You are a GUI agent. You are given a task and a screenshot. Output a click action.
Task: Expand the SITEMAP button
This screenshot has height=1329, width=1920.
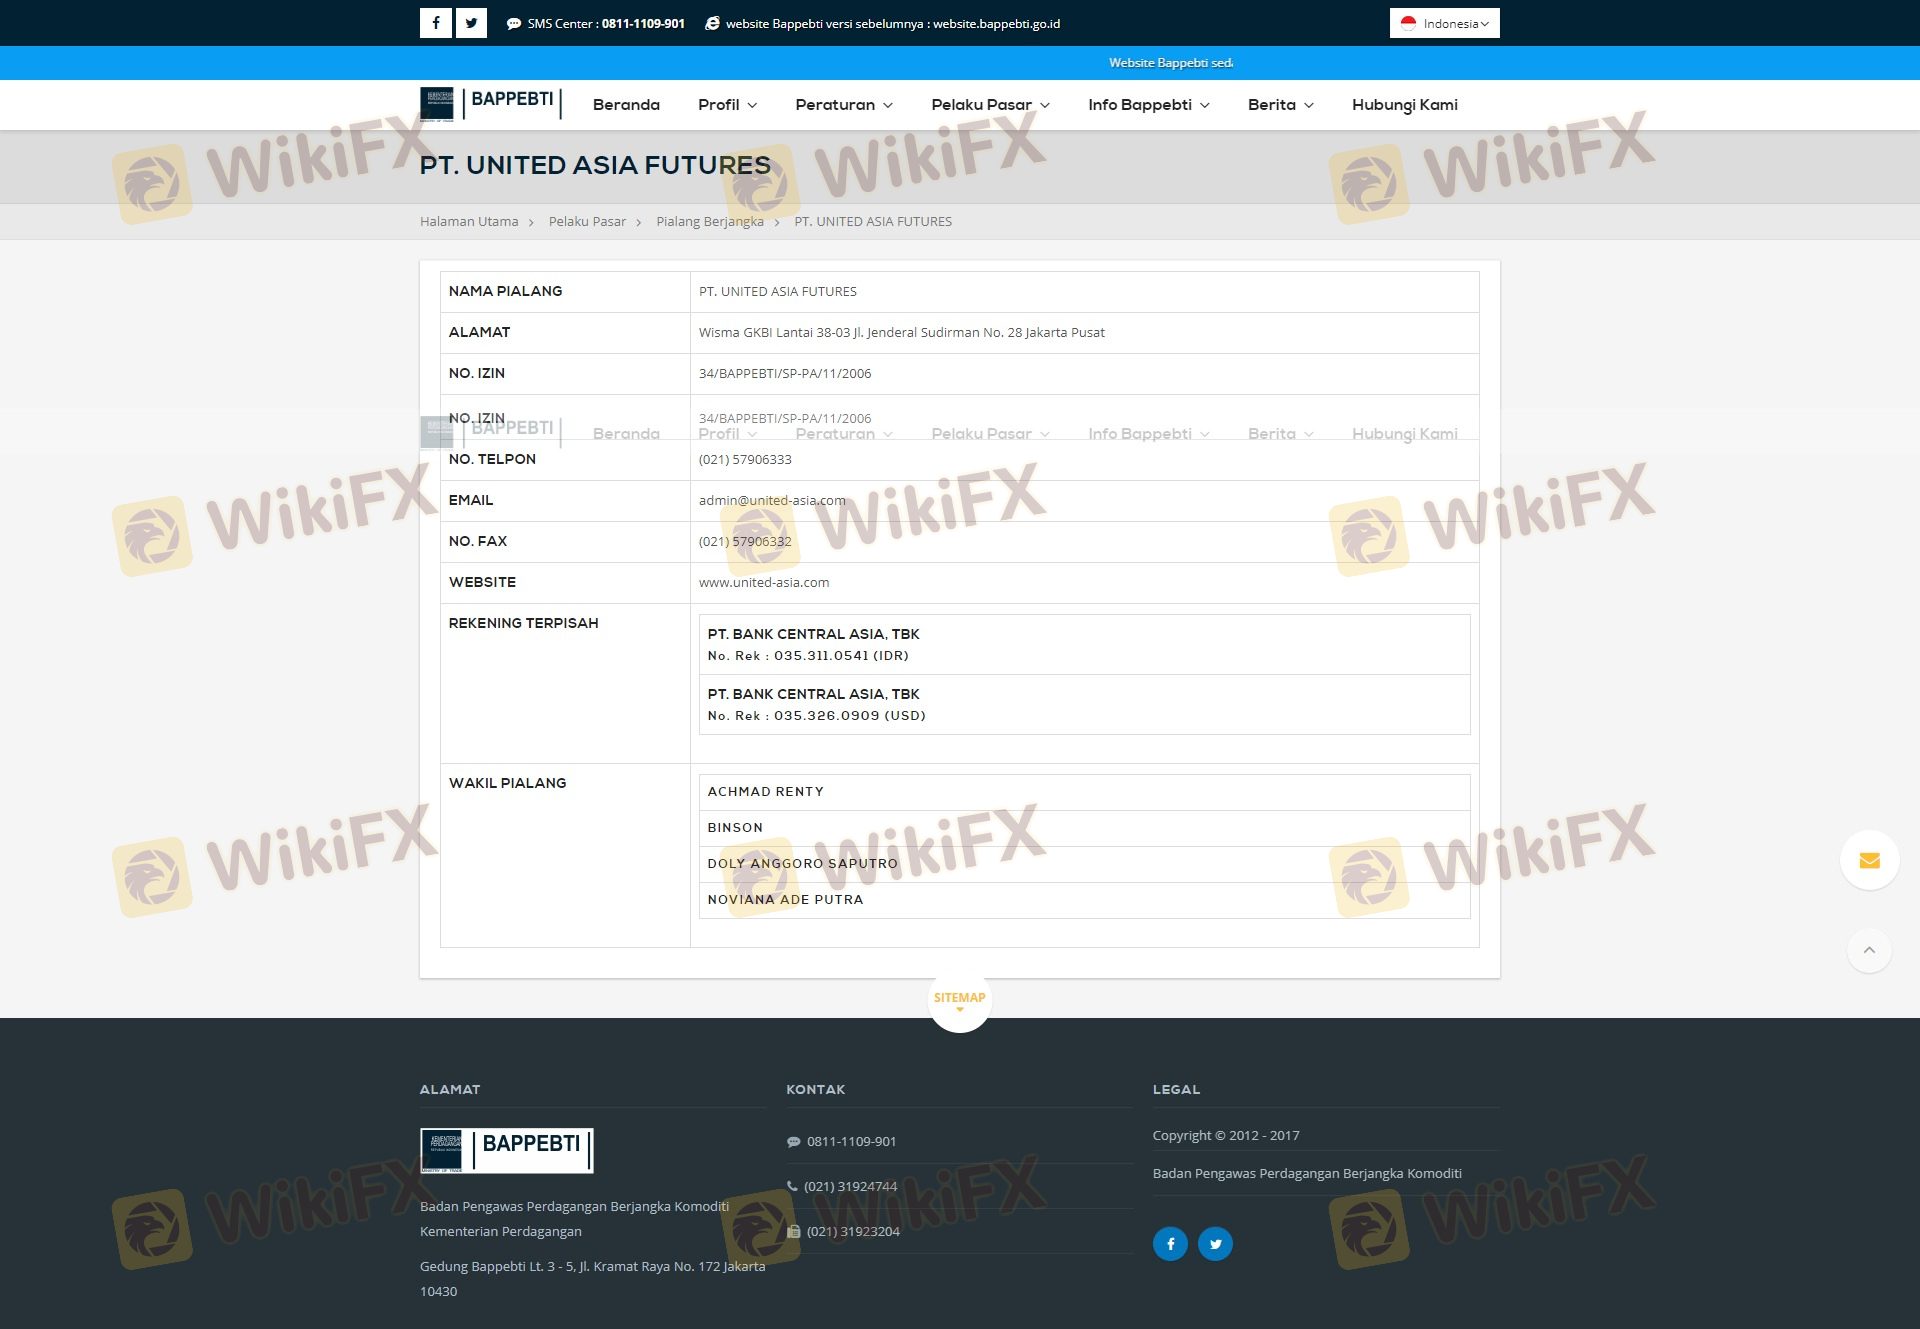[959, 999]
